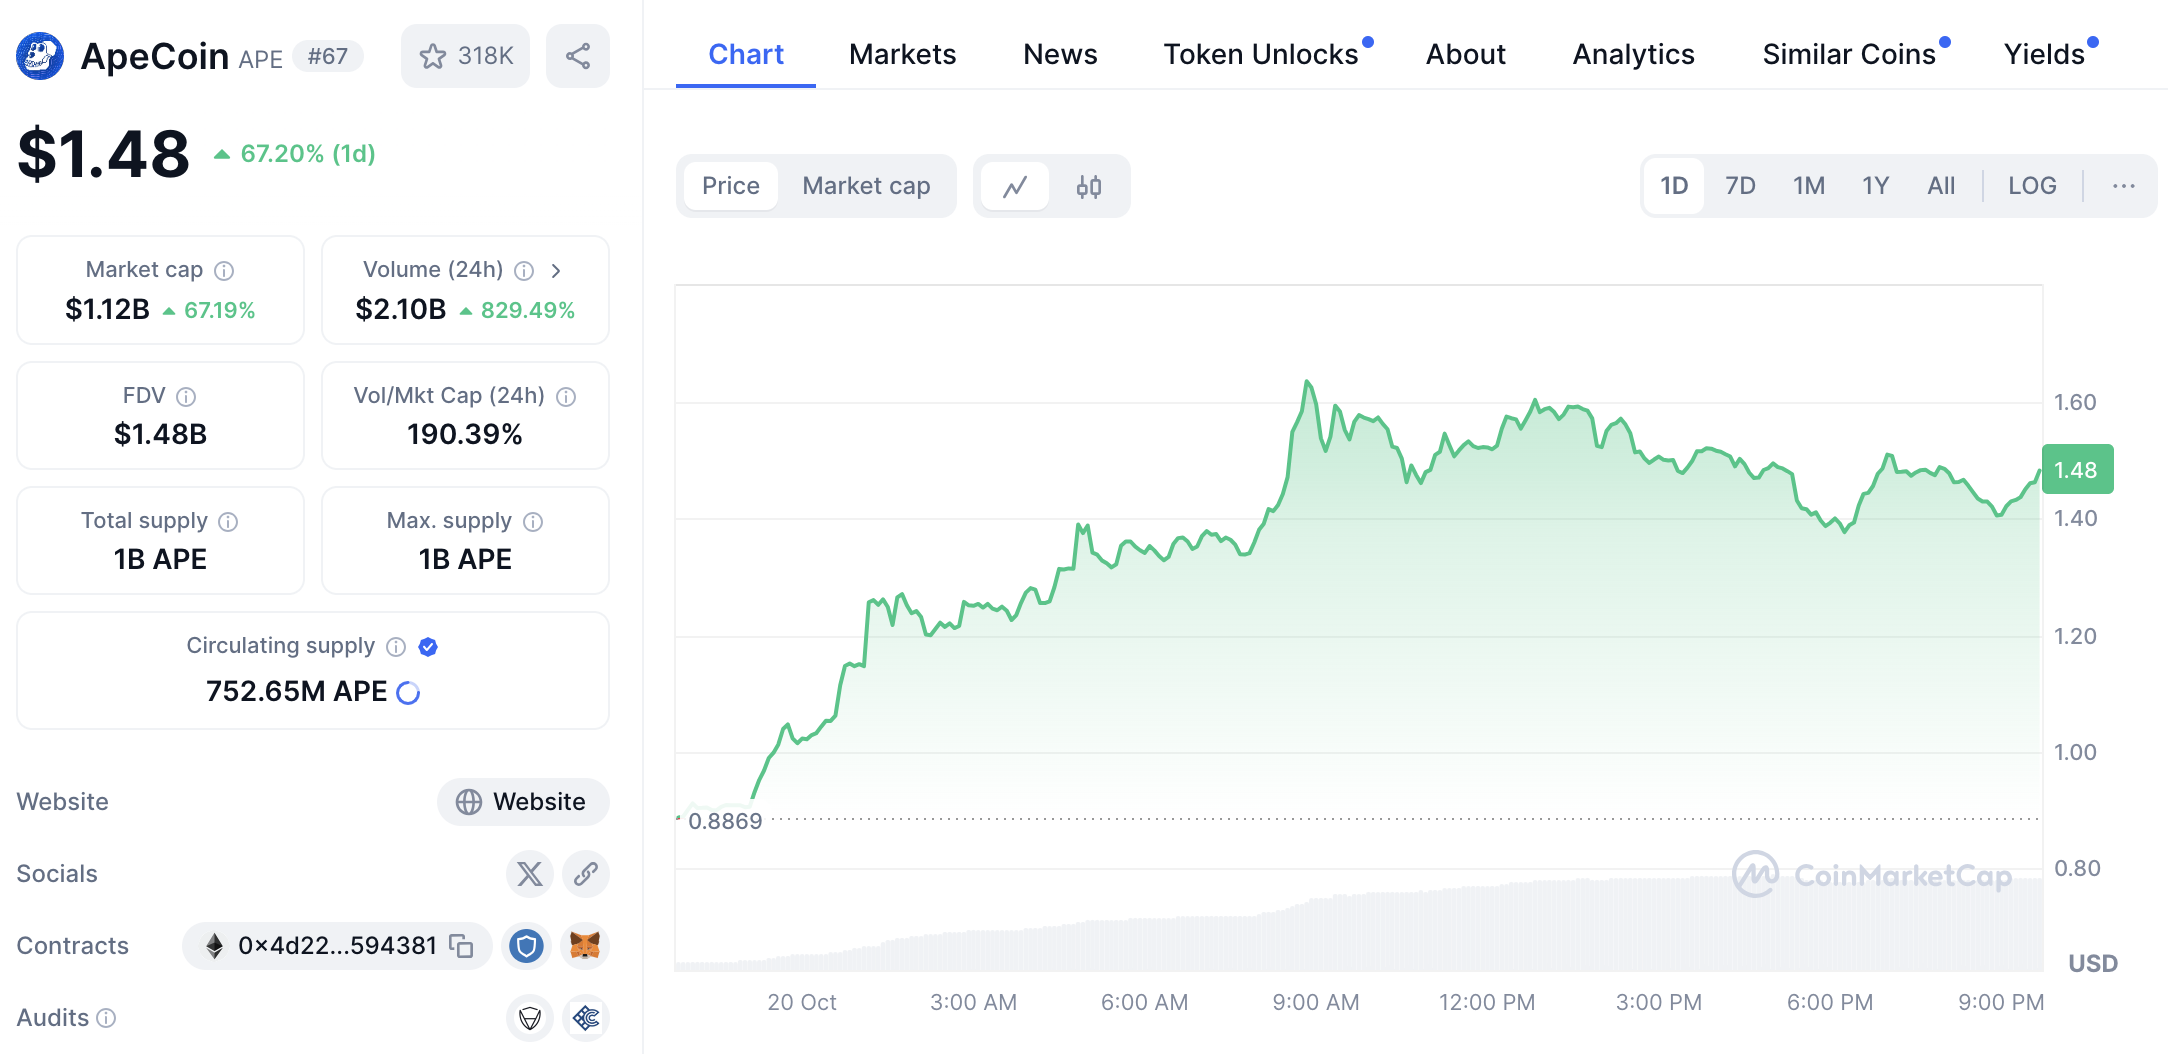2168x1054 pixels.
Task: Show Vol/Mkt Cap (24h) info icon
Action: [x=566, y=397]
